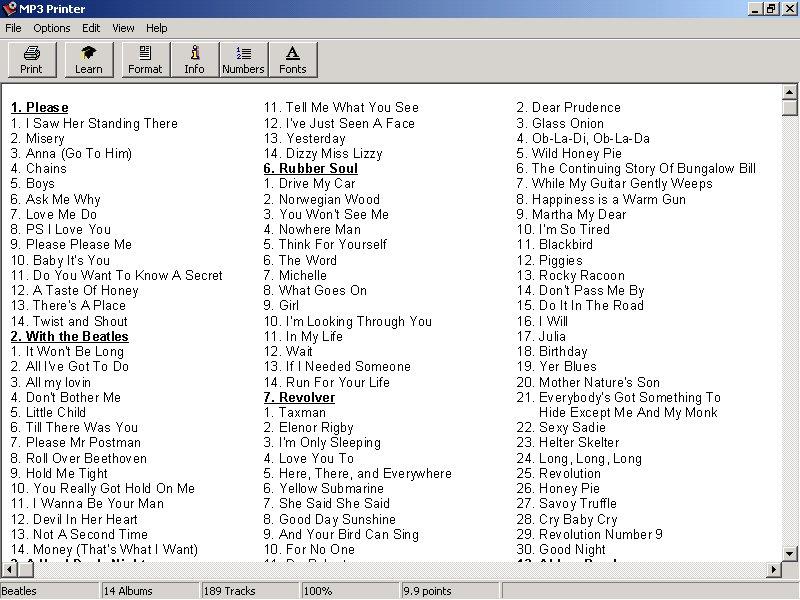Click the '14 Albums' status bar field

tap(150, 591)
